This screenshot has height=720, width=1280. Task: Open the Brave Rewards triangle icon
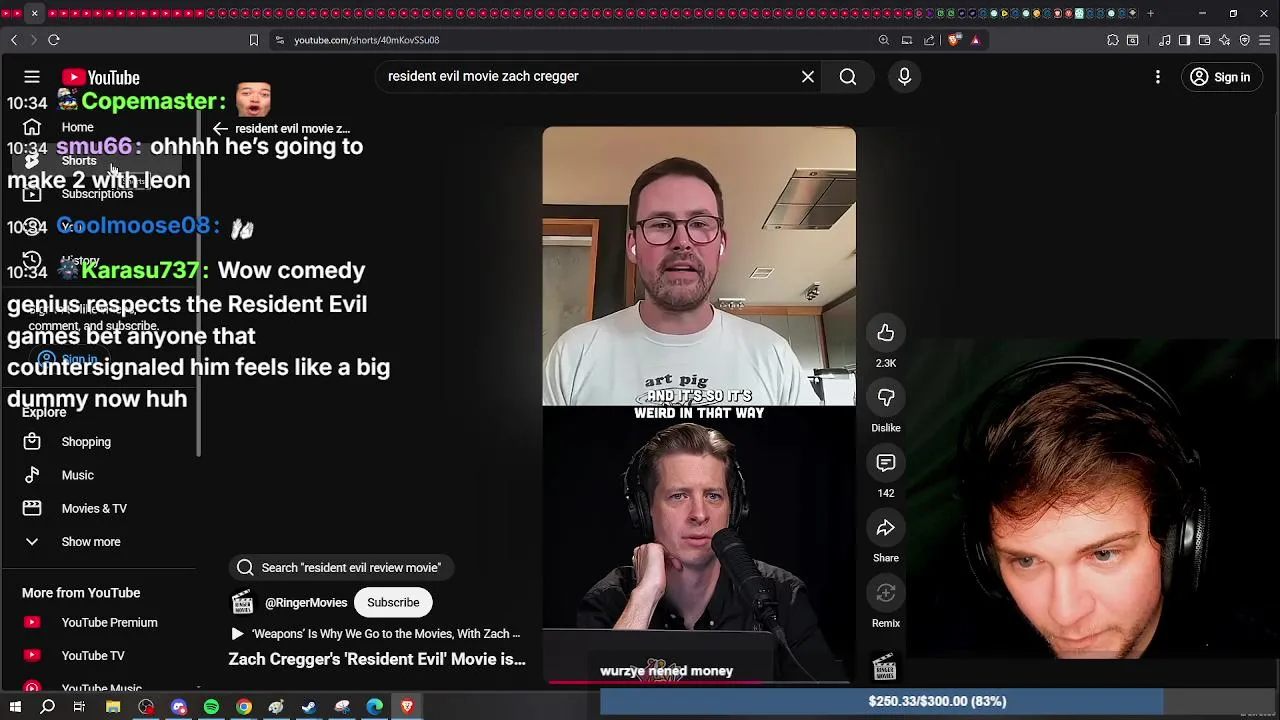[975, 40]
